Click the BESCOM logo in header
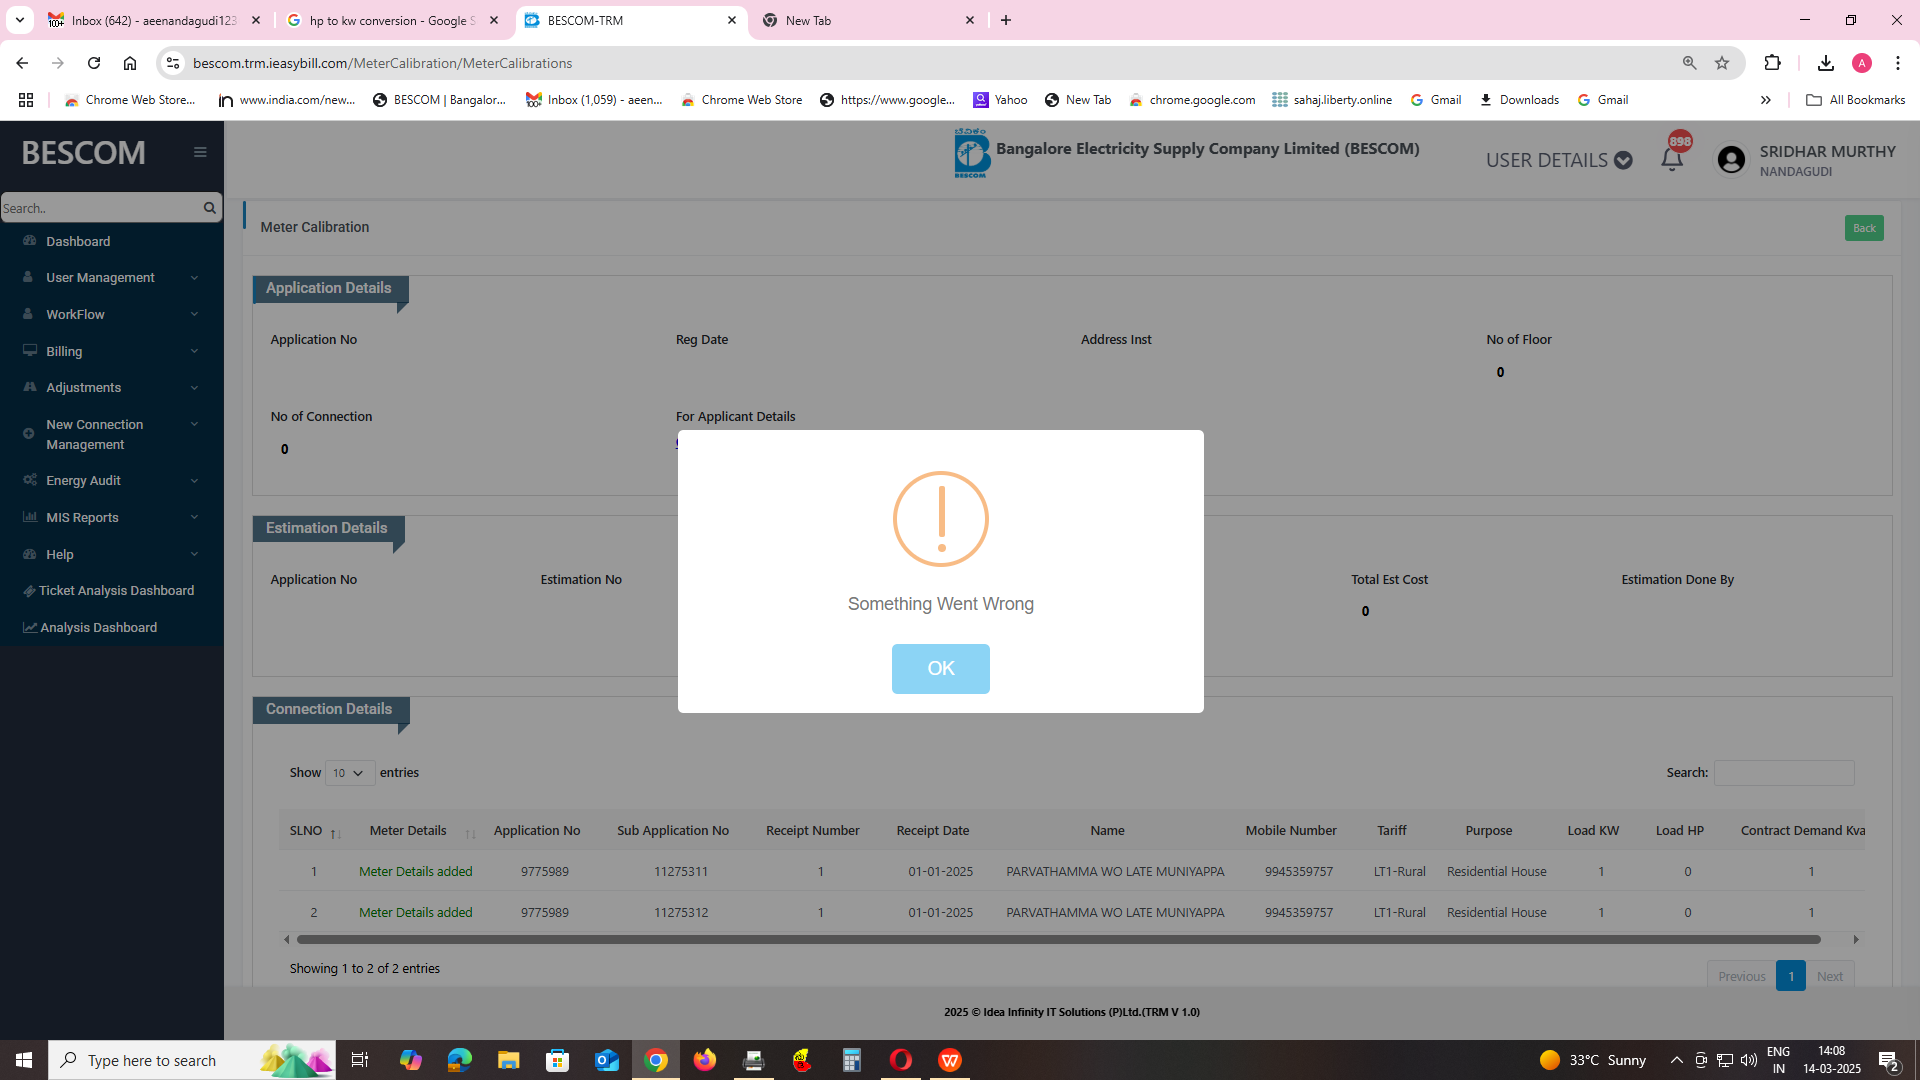1920x1080 pixels. [970, 154]
